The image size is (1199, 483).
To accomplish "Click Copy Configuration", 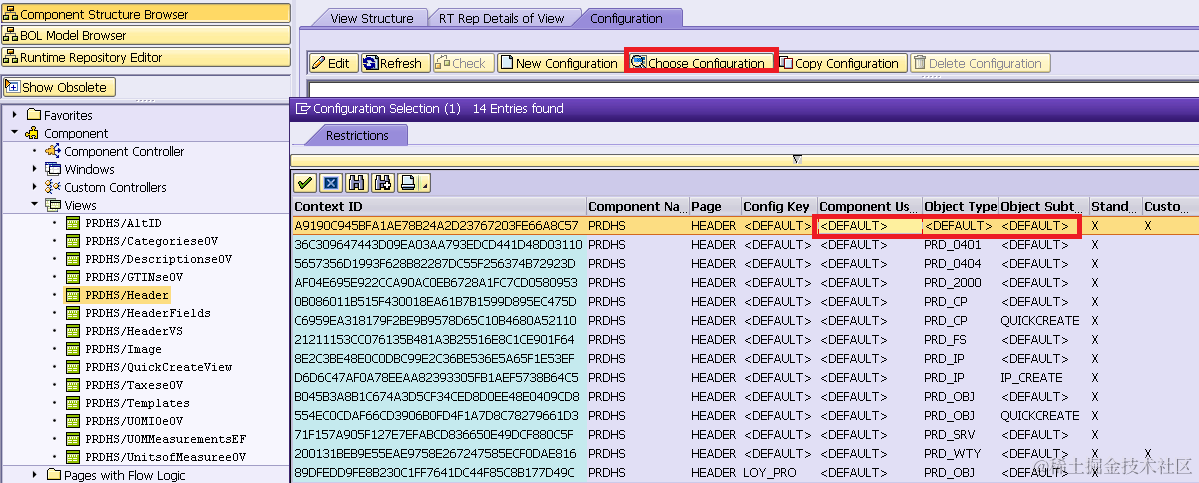I will point(841,63).
